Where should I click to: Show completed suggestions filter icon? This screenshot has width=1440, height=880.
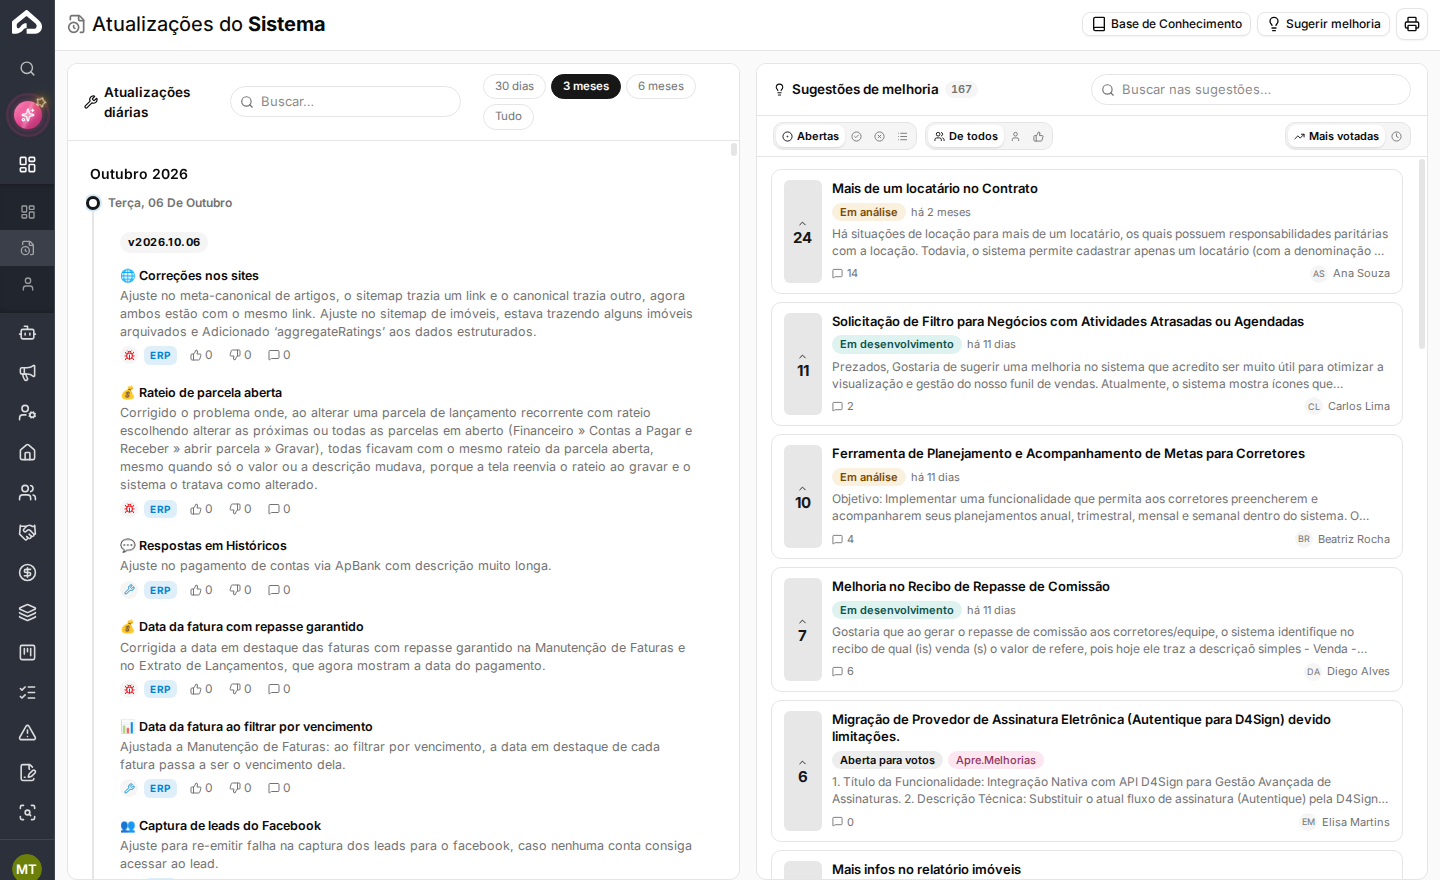[857, 136]
